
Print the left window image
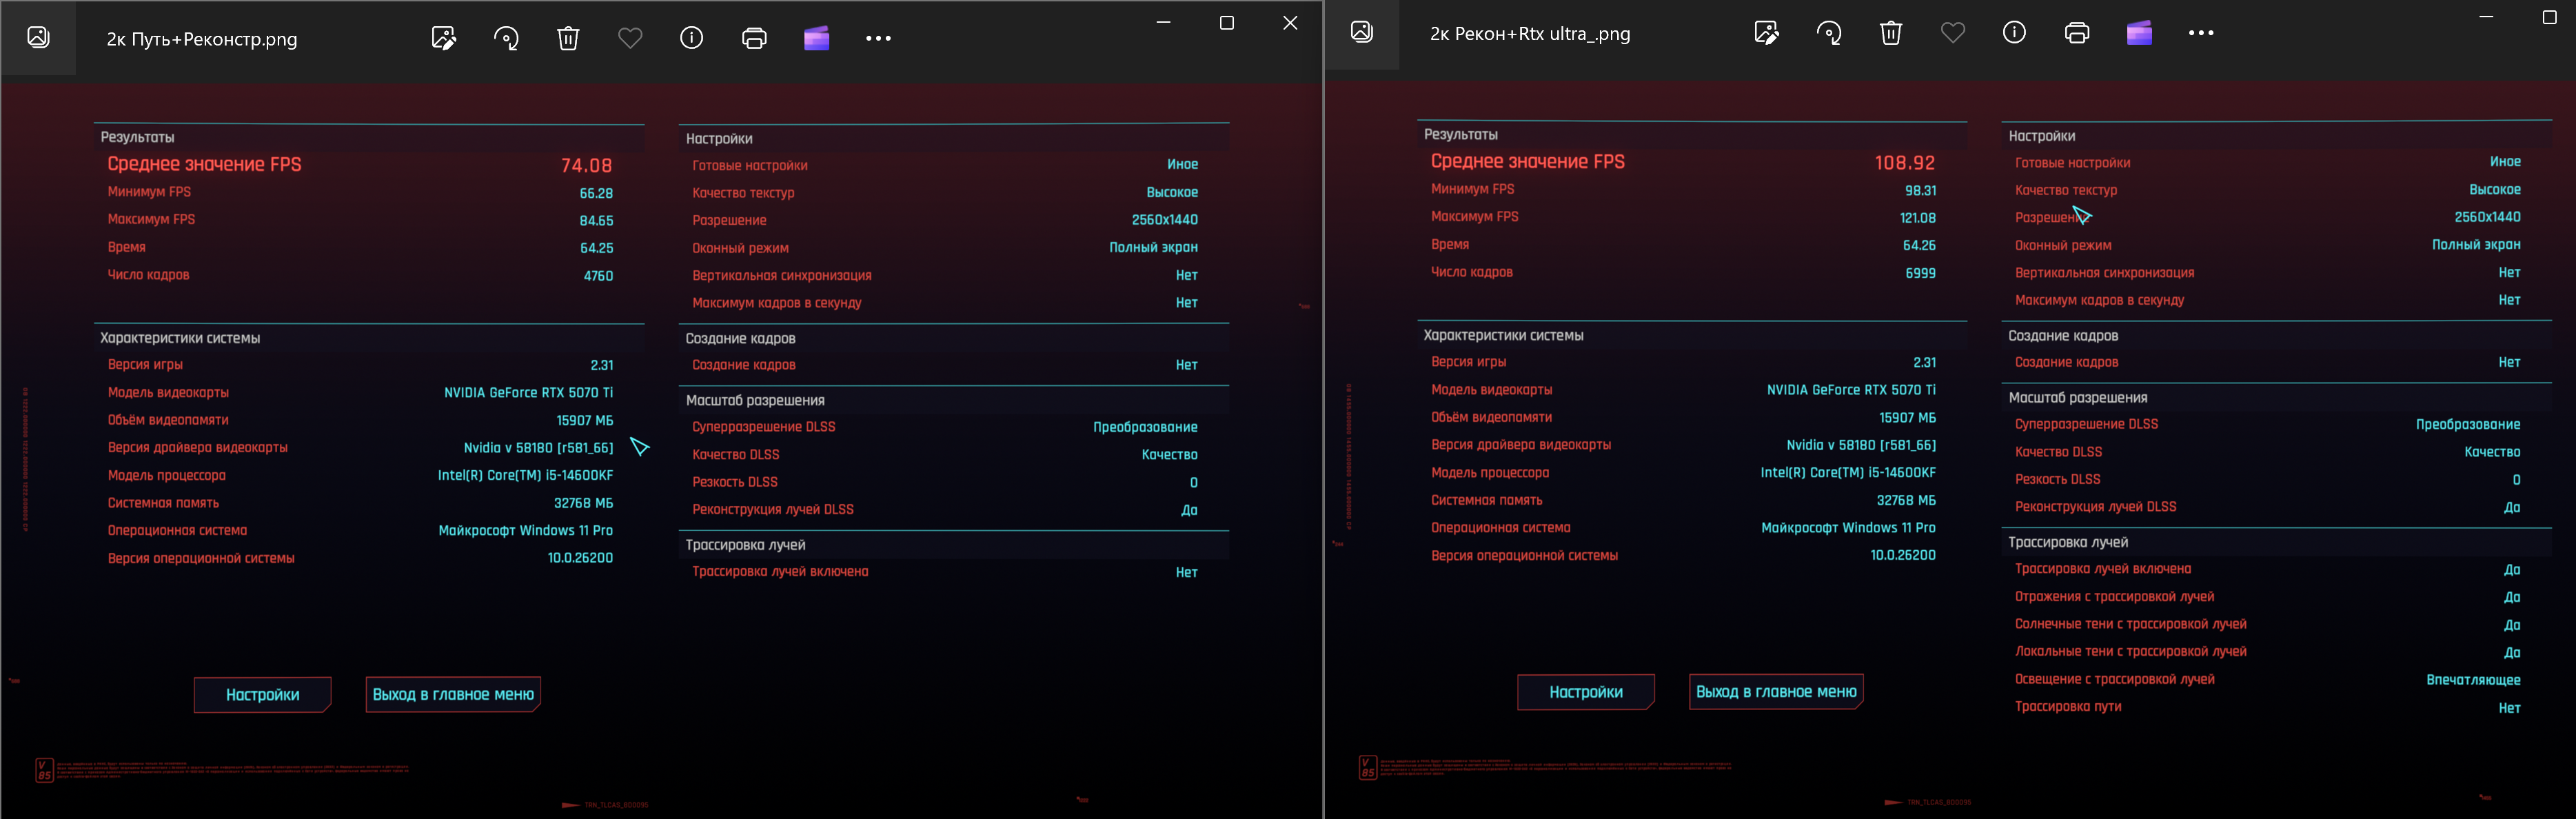point(754,39)
